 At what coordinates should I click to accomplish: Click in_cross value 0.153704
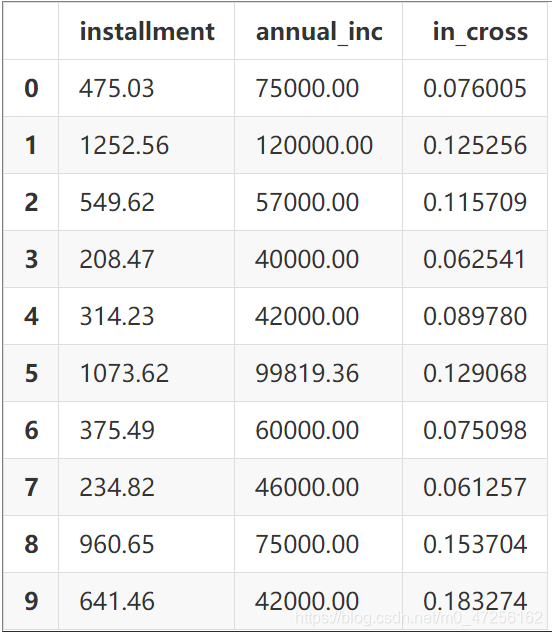[x=475, y=544]
